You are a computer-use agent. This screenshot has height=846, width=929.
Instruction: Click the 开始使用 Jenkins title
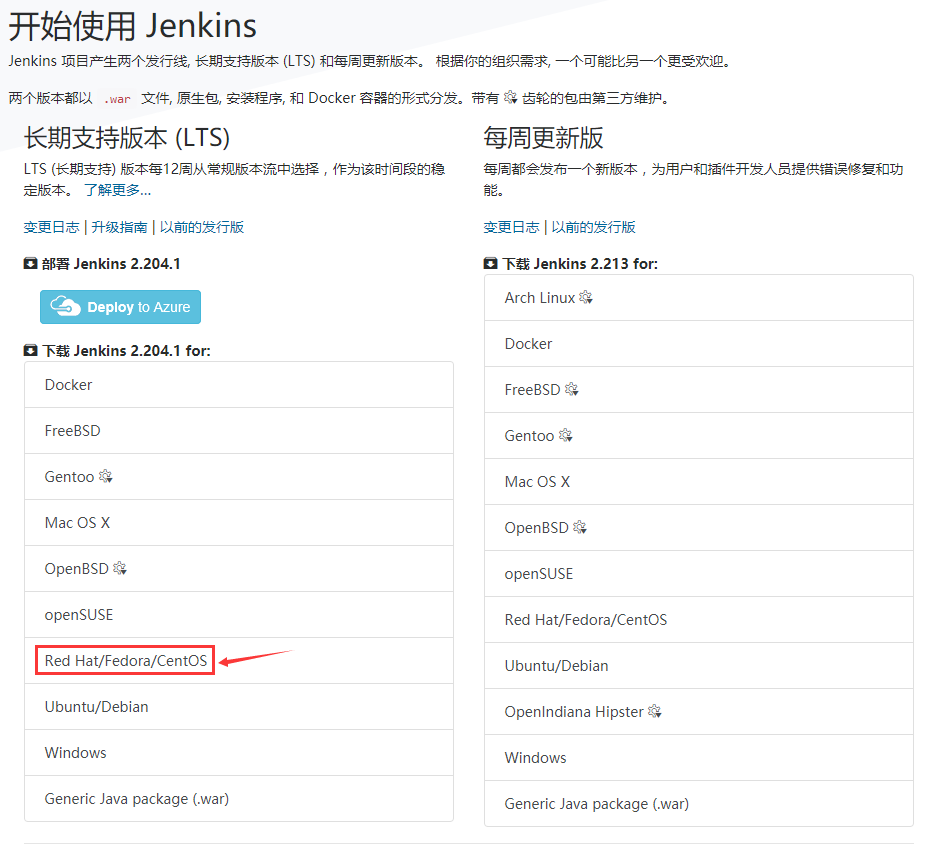(x=133, y=27)
